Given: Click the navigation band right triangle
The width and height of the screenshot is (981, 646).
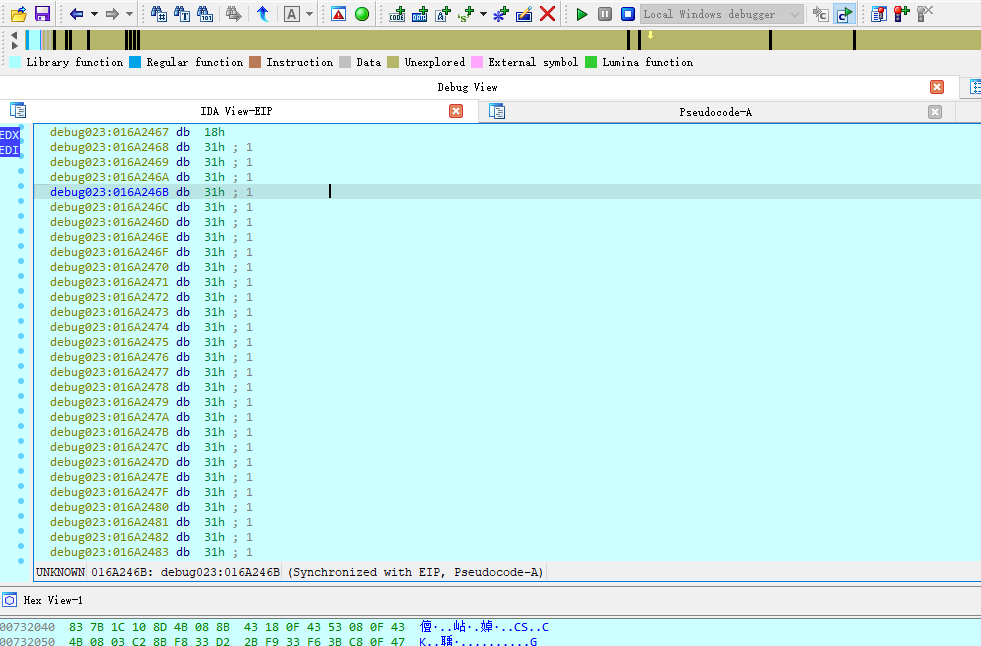Looking at the screenshot, I should click(x=14, y=45).
